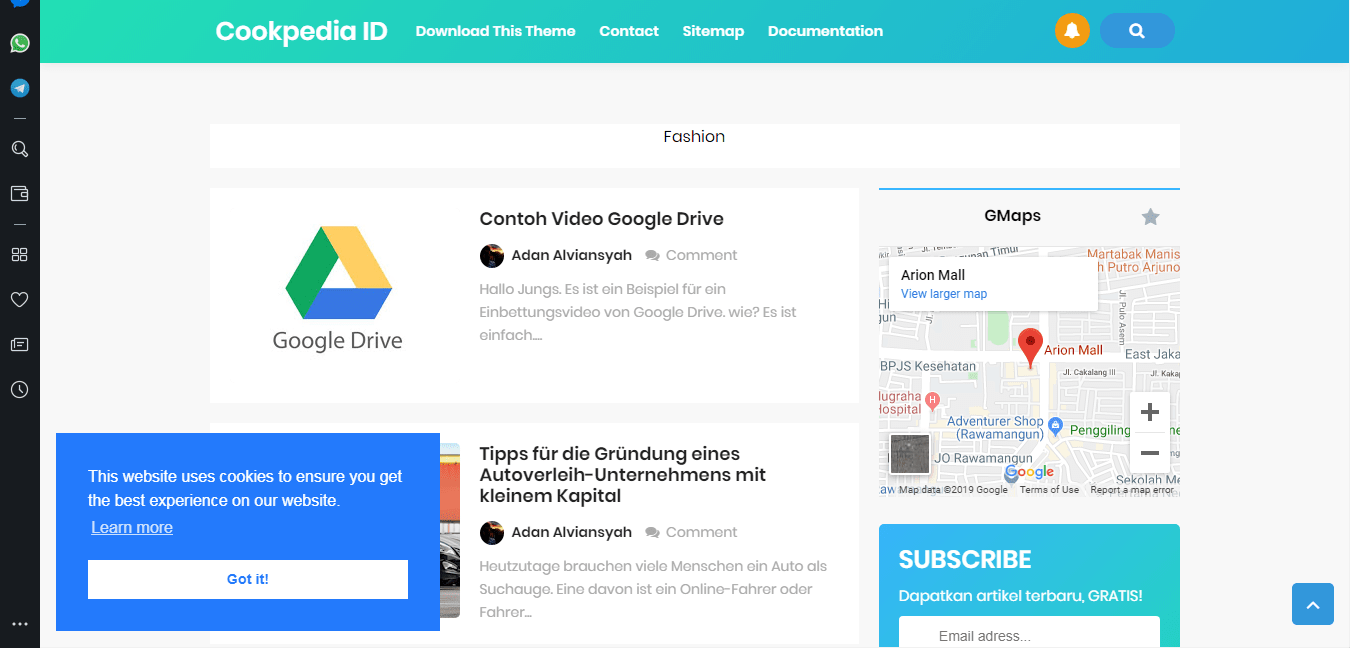Screen dimensions: 1350x648
Task: Zoom out on the map
Action: 1150,453
